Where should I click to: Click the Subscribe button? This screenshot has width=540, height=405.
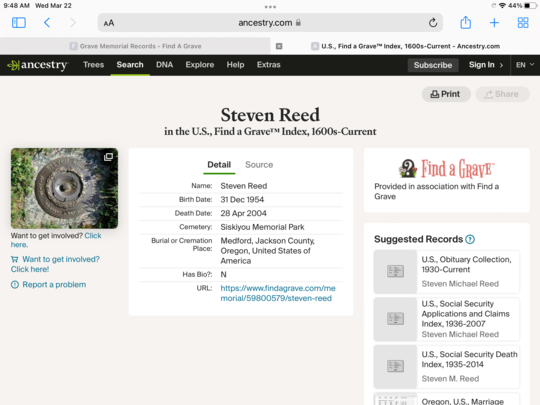(x=433, y=65)
